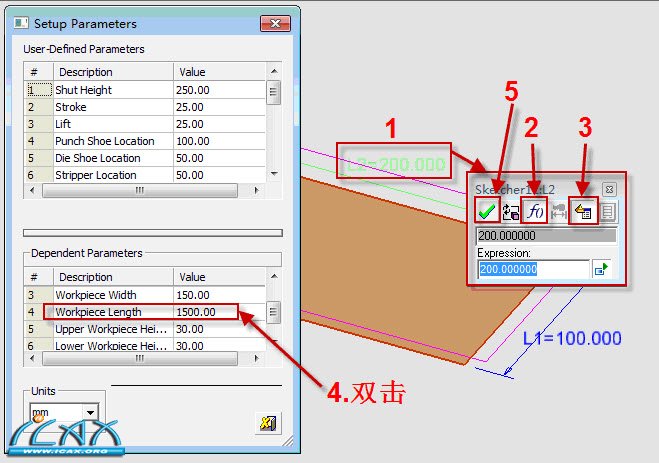Viewport: 659px width, 463px height.
Task: Select the Shut Height row
Action: (145, 90)
